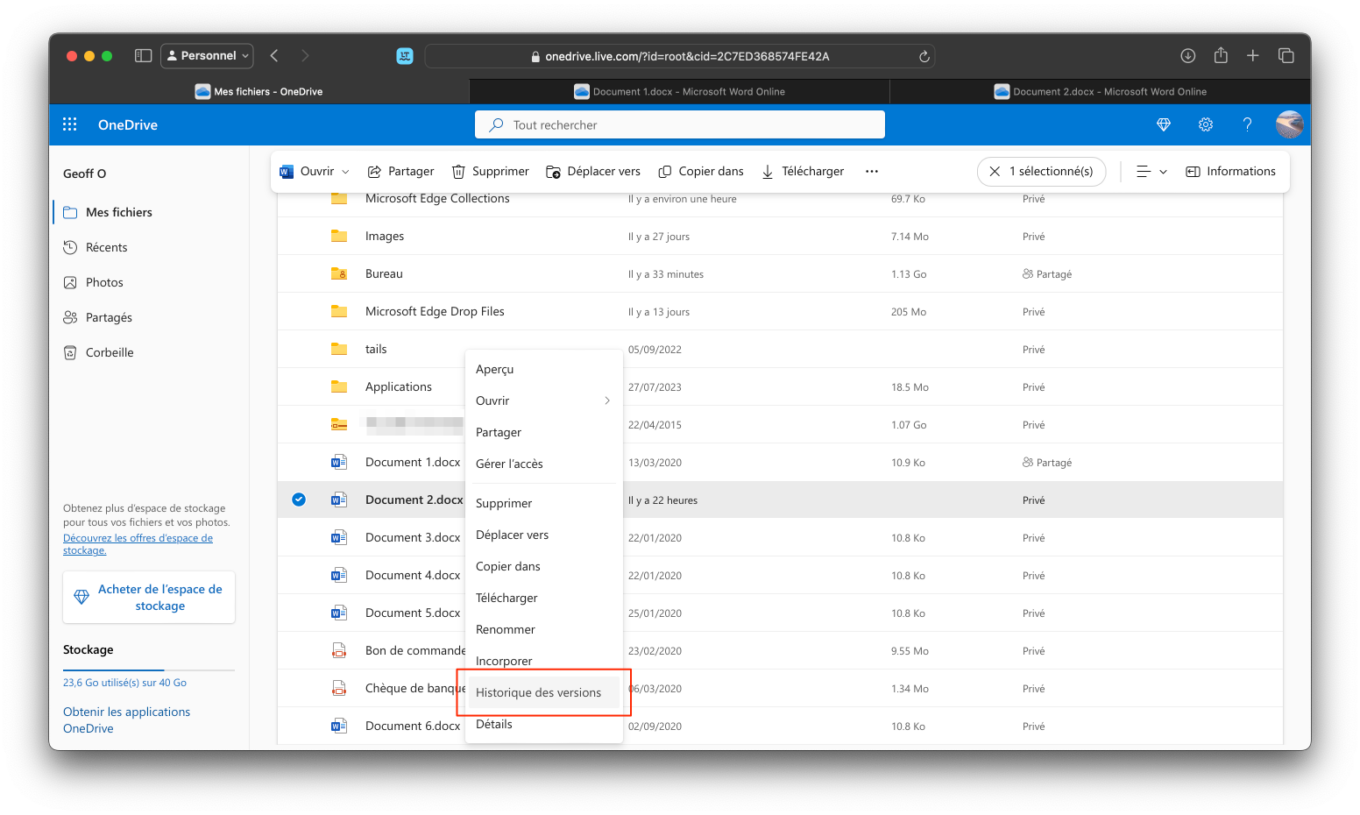Click Partager in the toolbar
The image size is (1360, 815).
[401, 172]
